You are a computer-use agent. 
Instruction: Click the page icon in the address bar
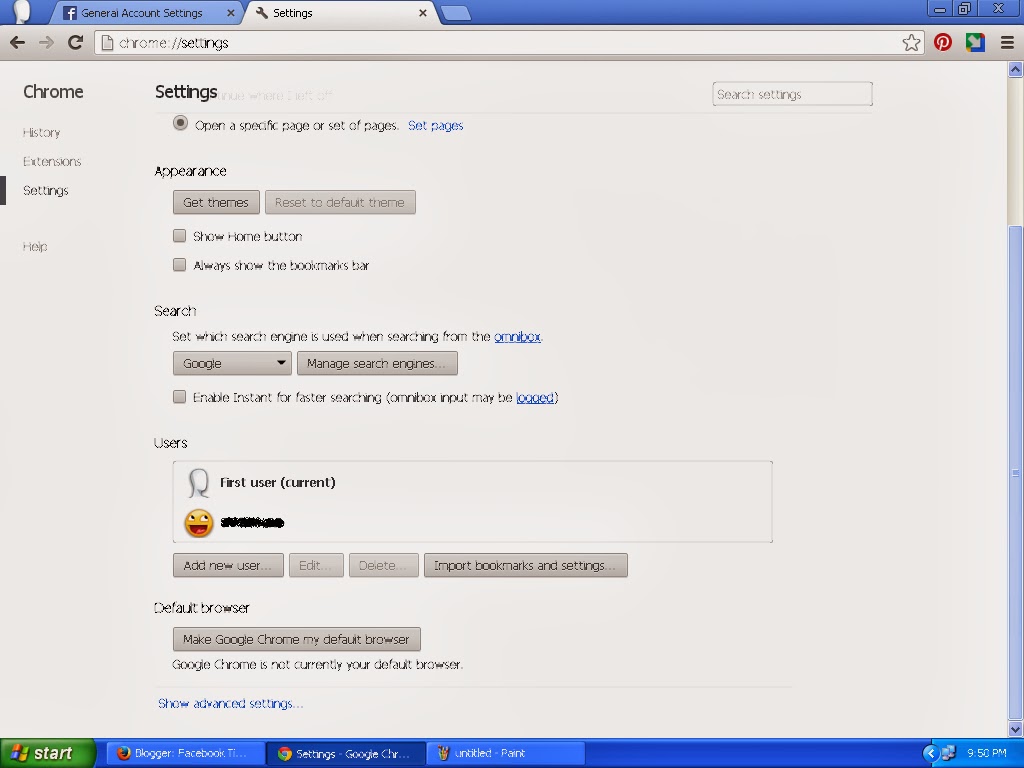tap(107, 43)
